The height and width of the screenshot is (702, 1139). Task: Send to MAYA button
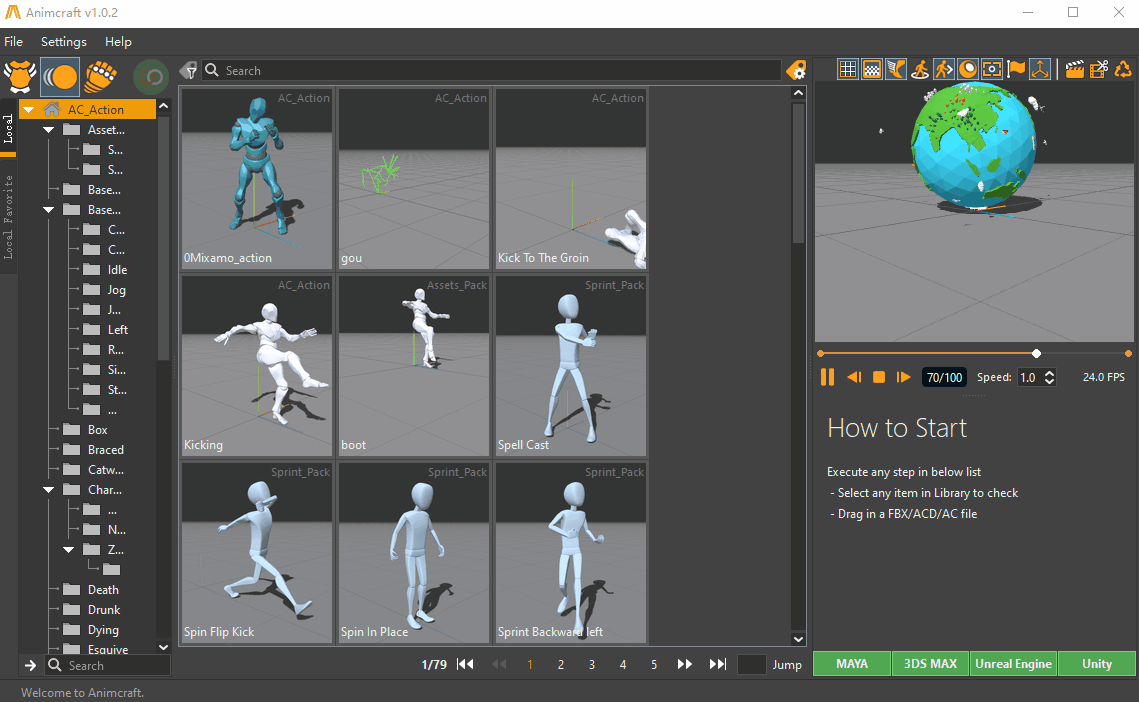pos(852,663)
